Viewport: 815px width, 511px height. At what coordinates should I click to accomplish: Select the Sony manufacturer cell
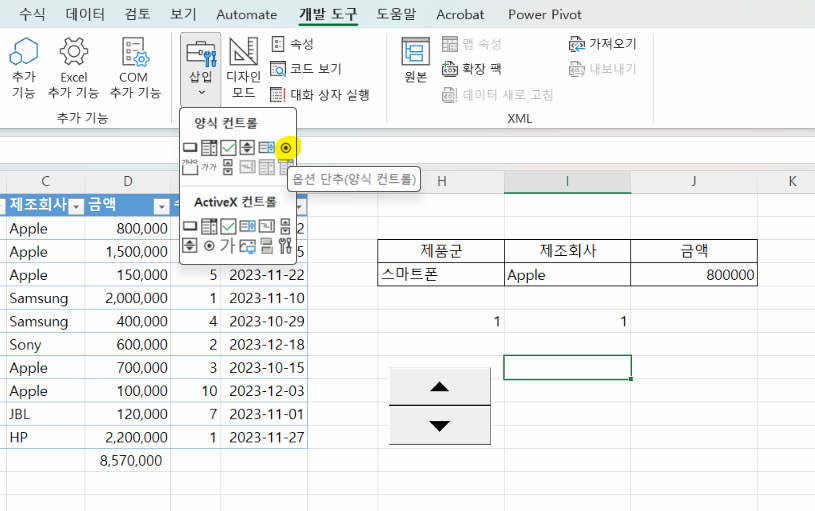pos(46,345)
